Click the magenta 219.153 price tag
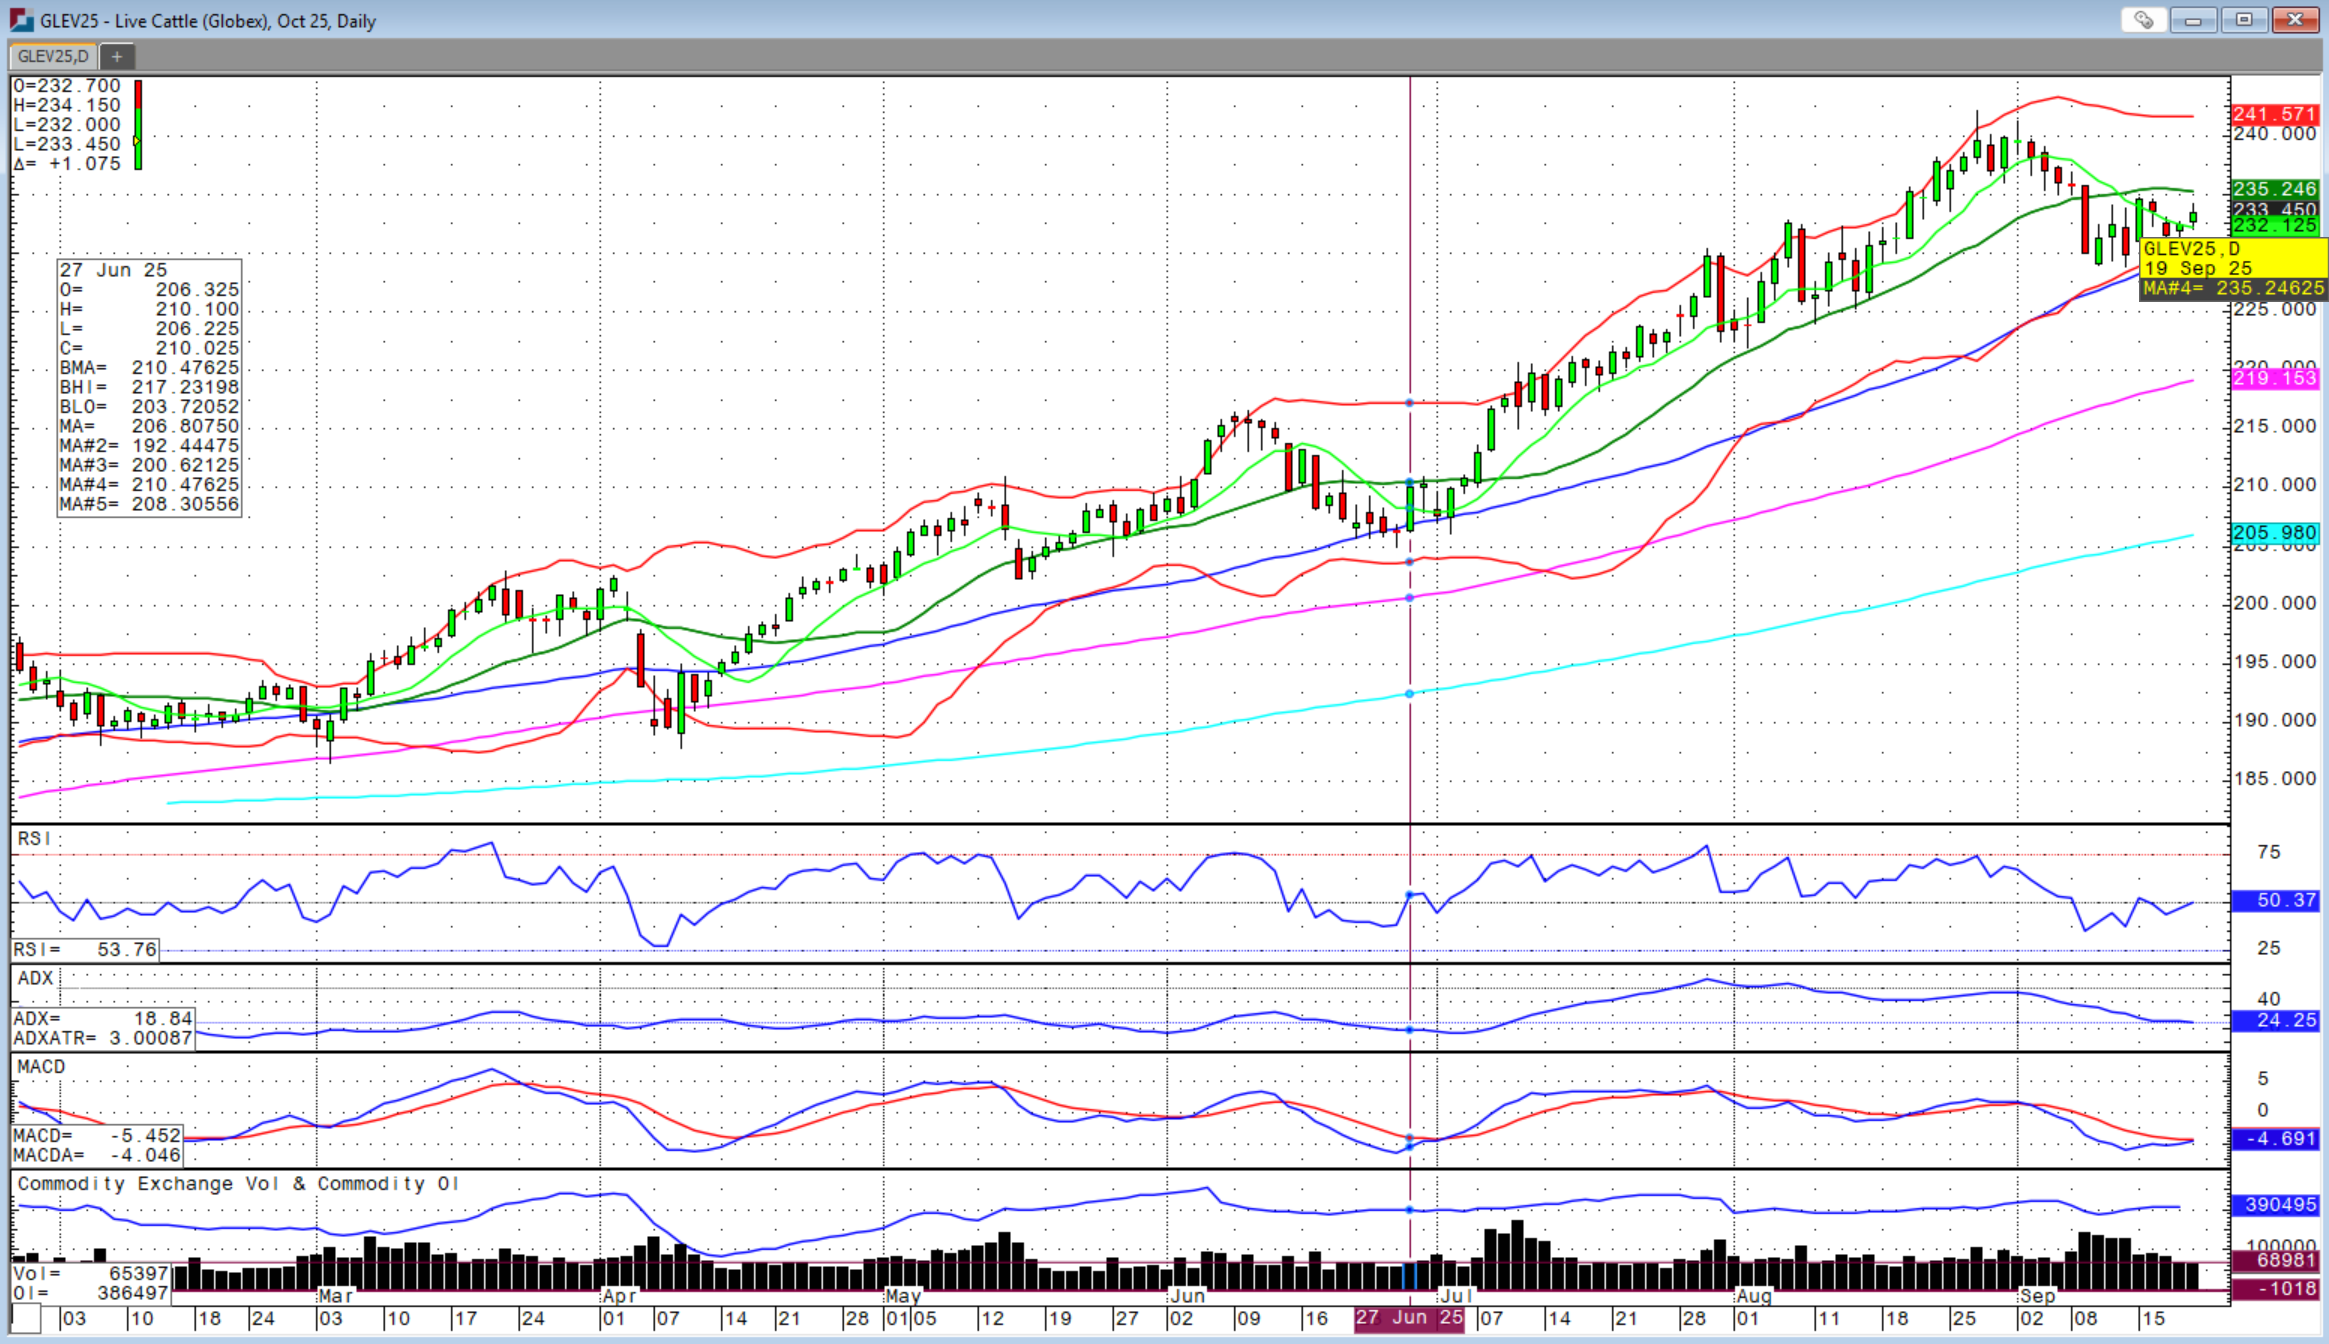 tap(2274, 378)
